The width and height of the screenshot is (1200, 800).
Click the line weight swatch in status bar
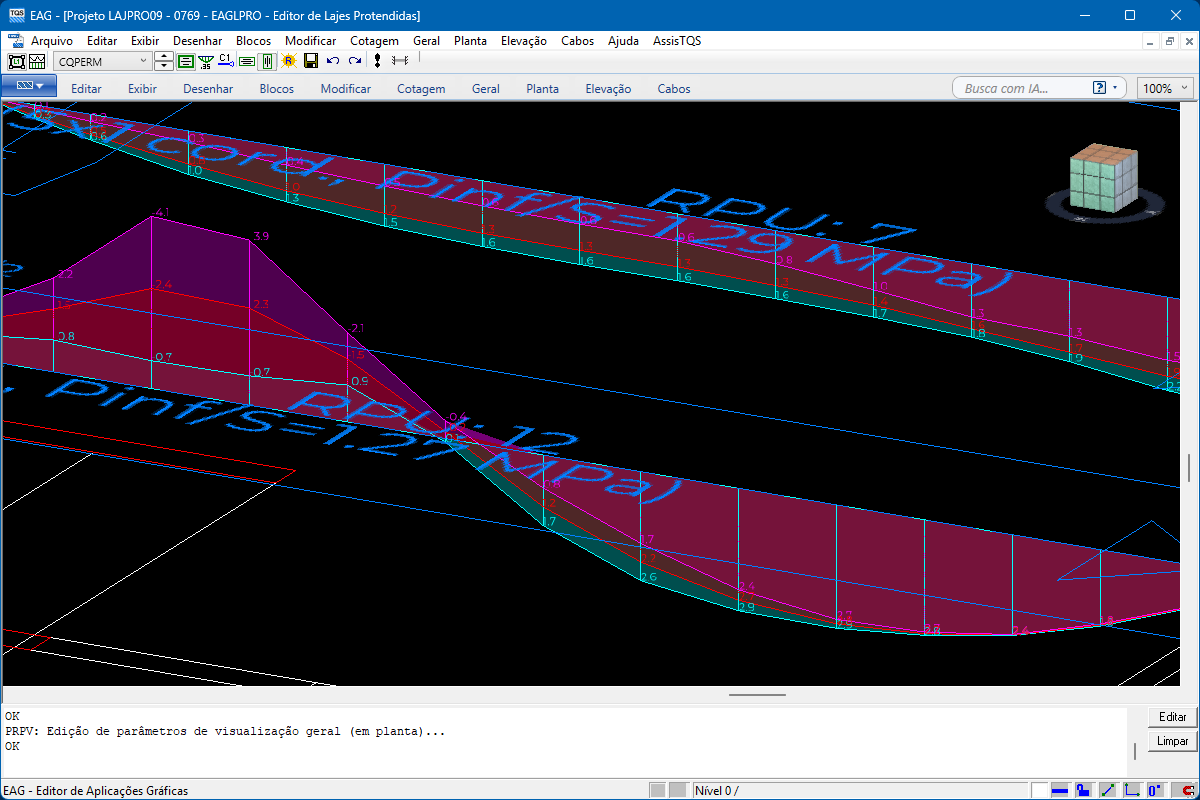1061,790
